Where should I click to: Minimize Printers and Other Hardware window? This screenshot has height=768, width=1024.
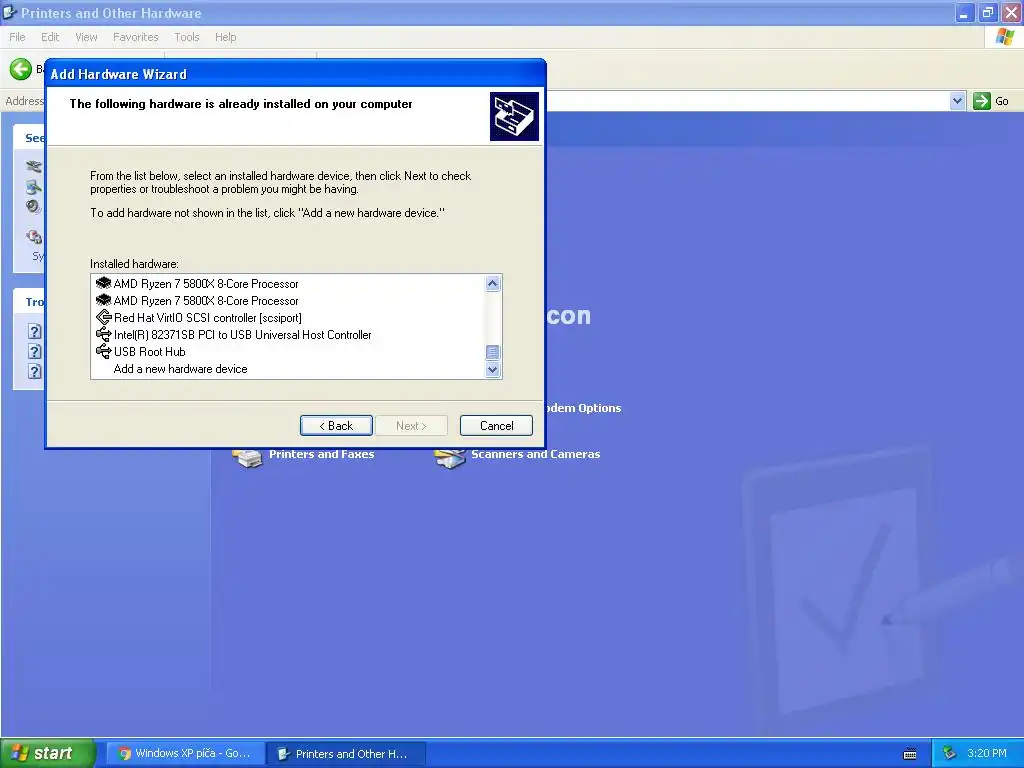point(964,12)
